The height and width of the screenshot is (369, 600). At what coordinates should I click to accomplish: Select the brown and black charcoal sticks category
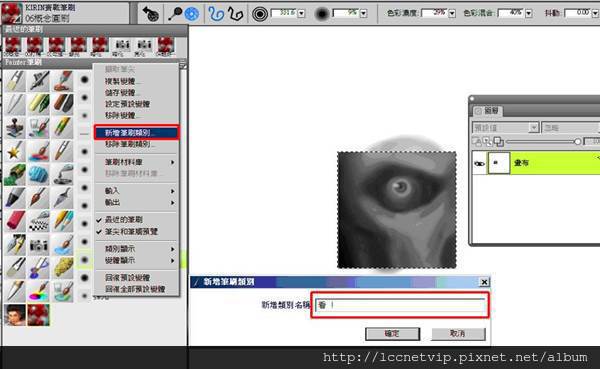coord(62,104)
